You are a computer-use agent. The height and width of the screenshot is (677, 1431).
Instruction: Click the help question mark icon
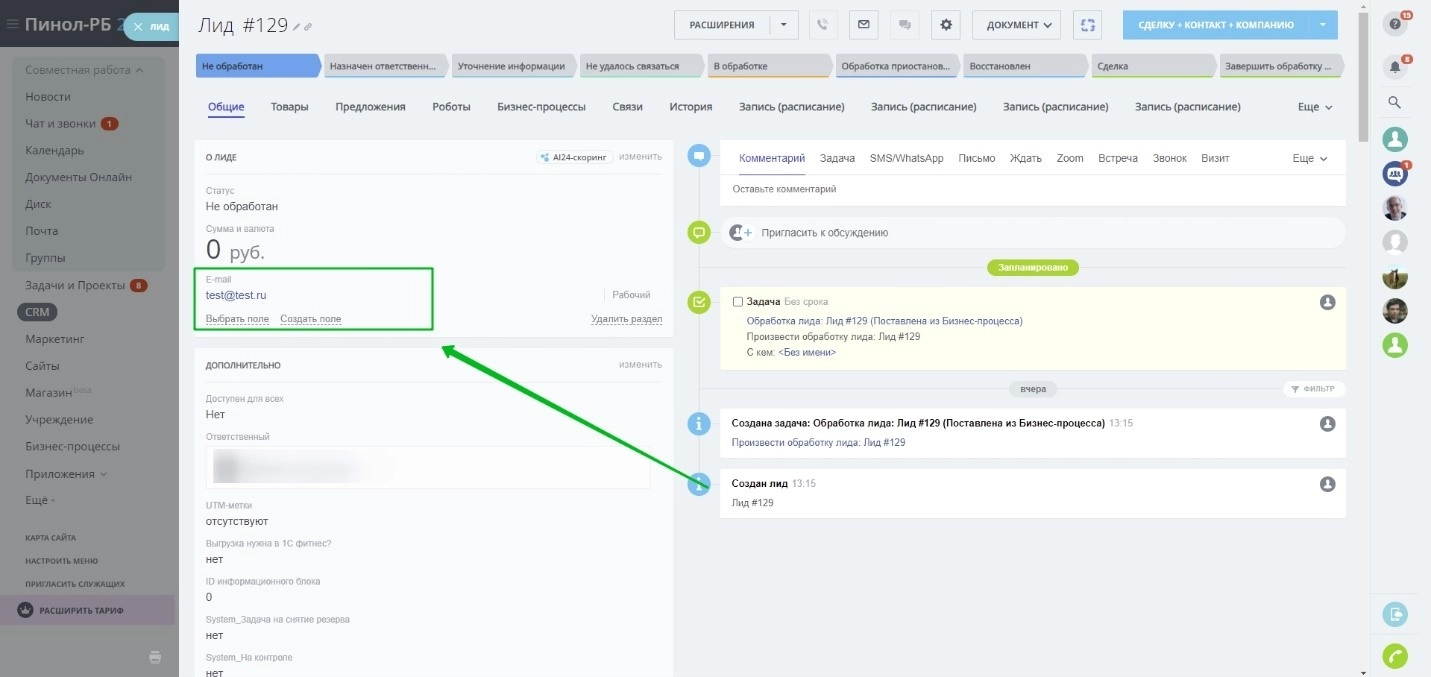(x=1395, y=24)
